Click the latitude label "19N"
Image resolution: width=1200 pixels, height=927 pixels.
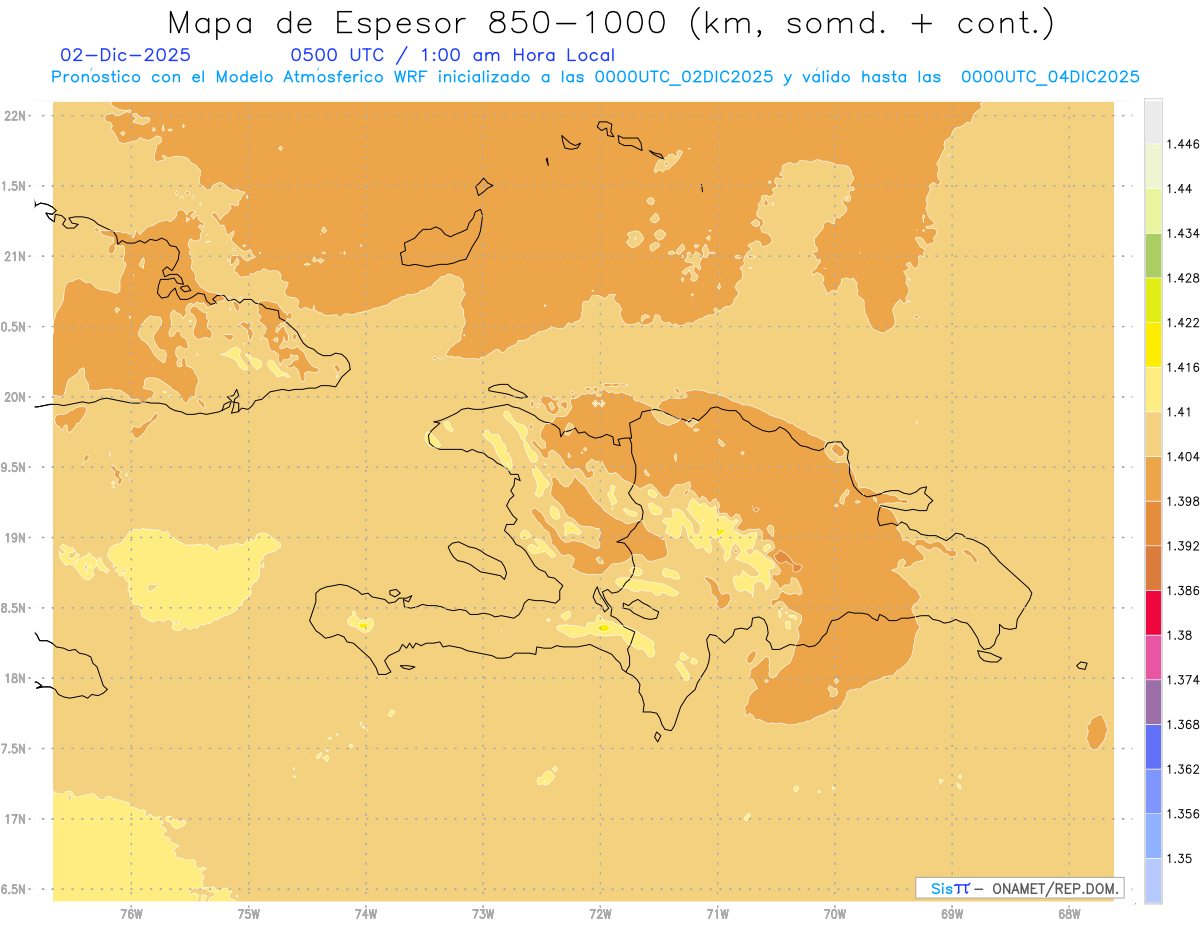click(15, 537)
